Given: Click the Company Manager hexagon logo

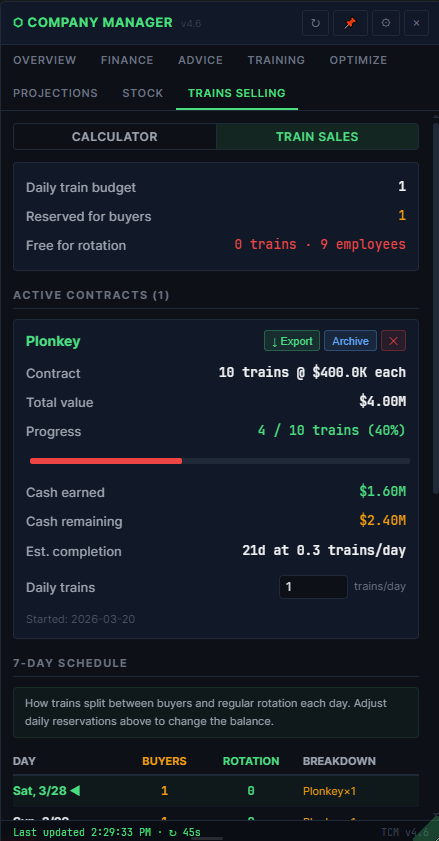Looking at the screenshot, I should pyautogui.click(x=18, y=23).
